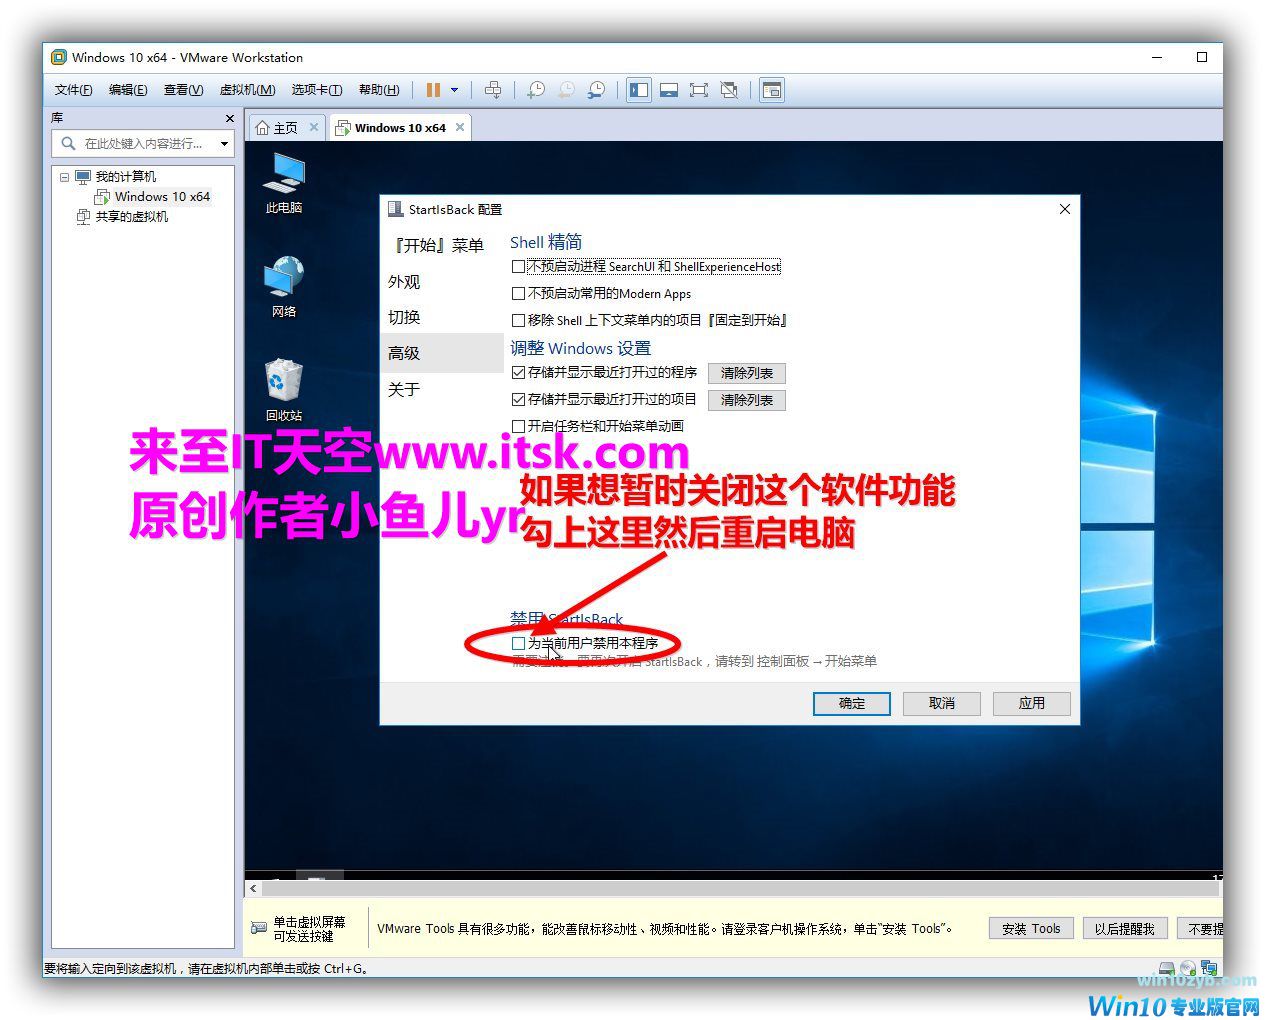The height and width of the screenshot is (1020, 1265).
Task: Take a snapshot of this virtual machine
Action: [x=536, y=90]
